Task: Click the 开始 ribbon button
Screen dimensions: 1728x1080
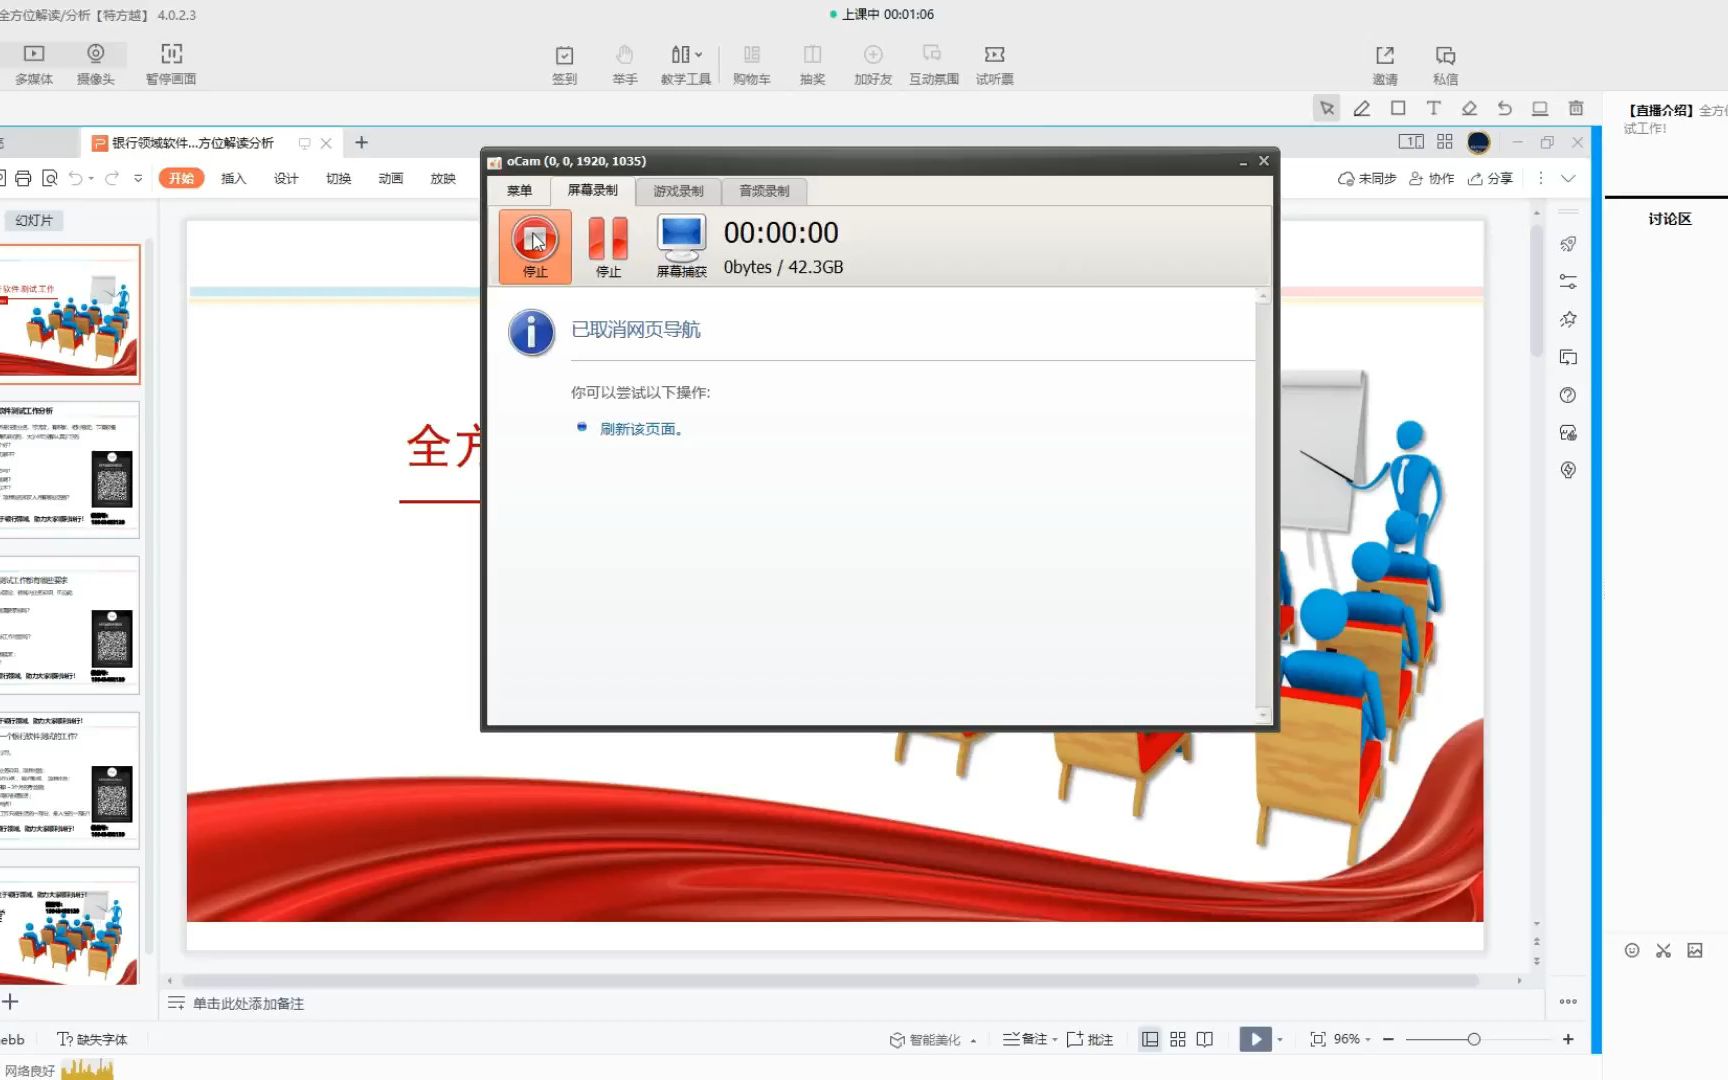Action: click(181, 178)
